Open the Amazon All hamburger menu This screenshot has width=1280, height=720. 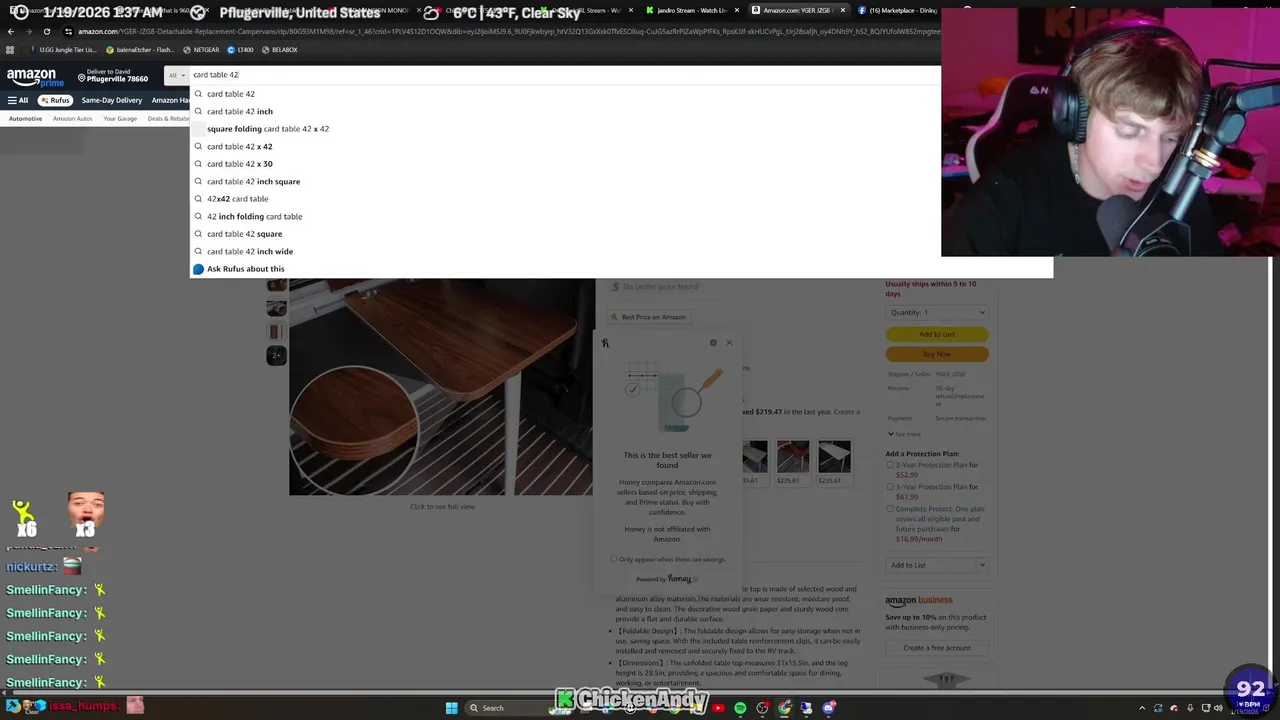18,100
